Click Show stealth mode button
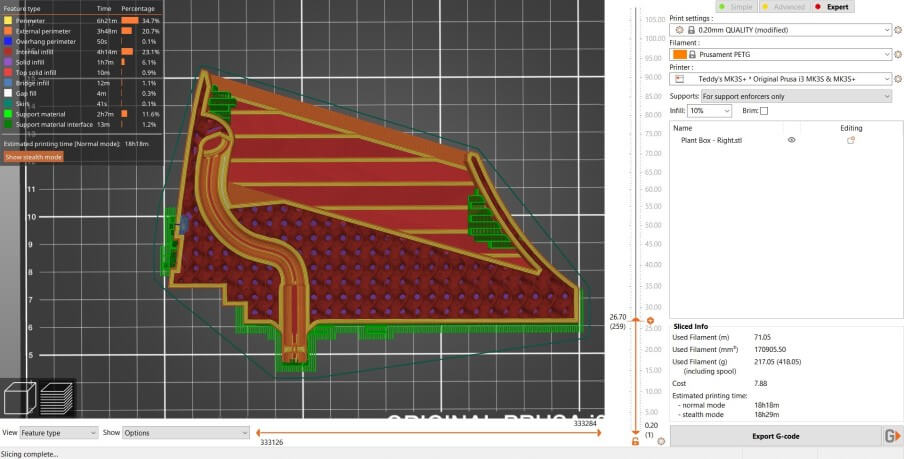 [34, 157]
